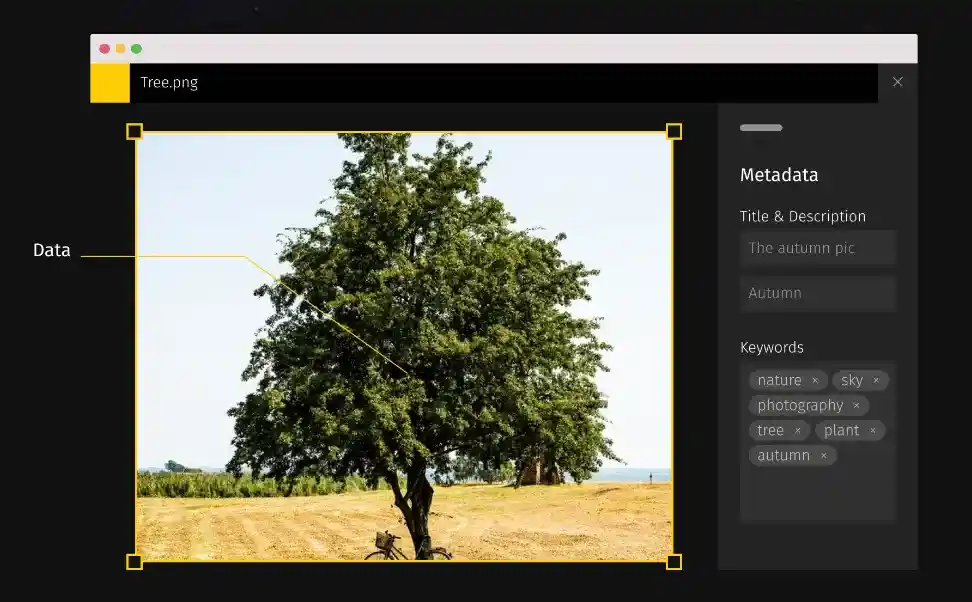Select the top-right crop handle
972x602 pixels.
[674, 131]
